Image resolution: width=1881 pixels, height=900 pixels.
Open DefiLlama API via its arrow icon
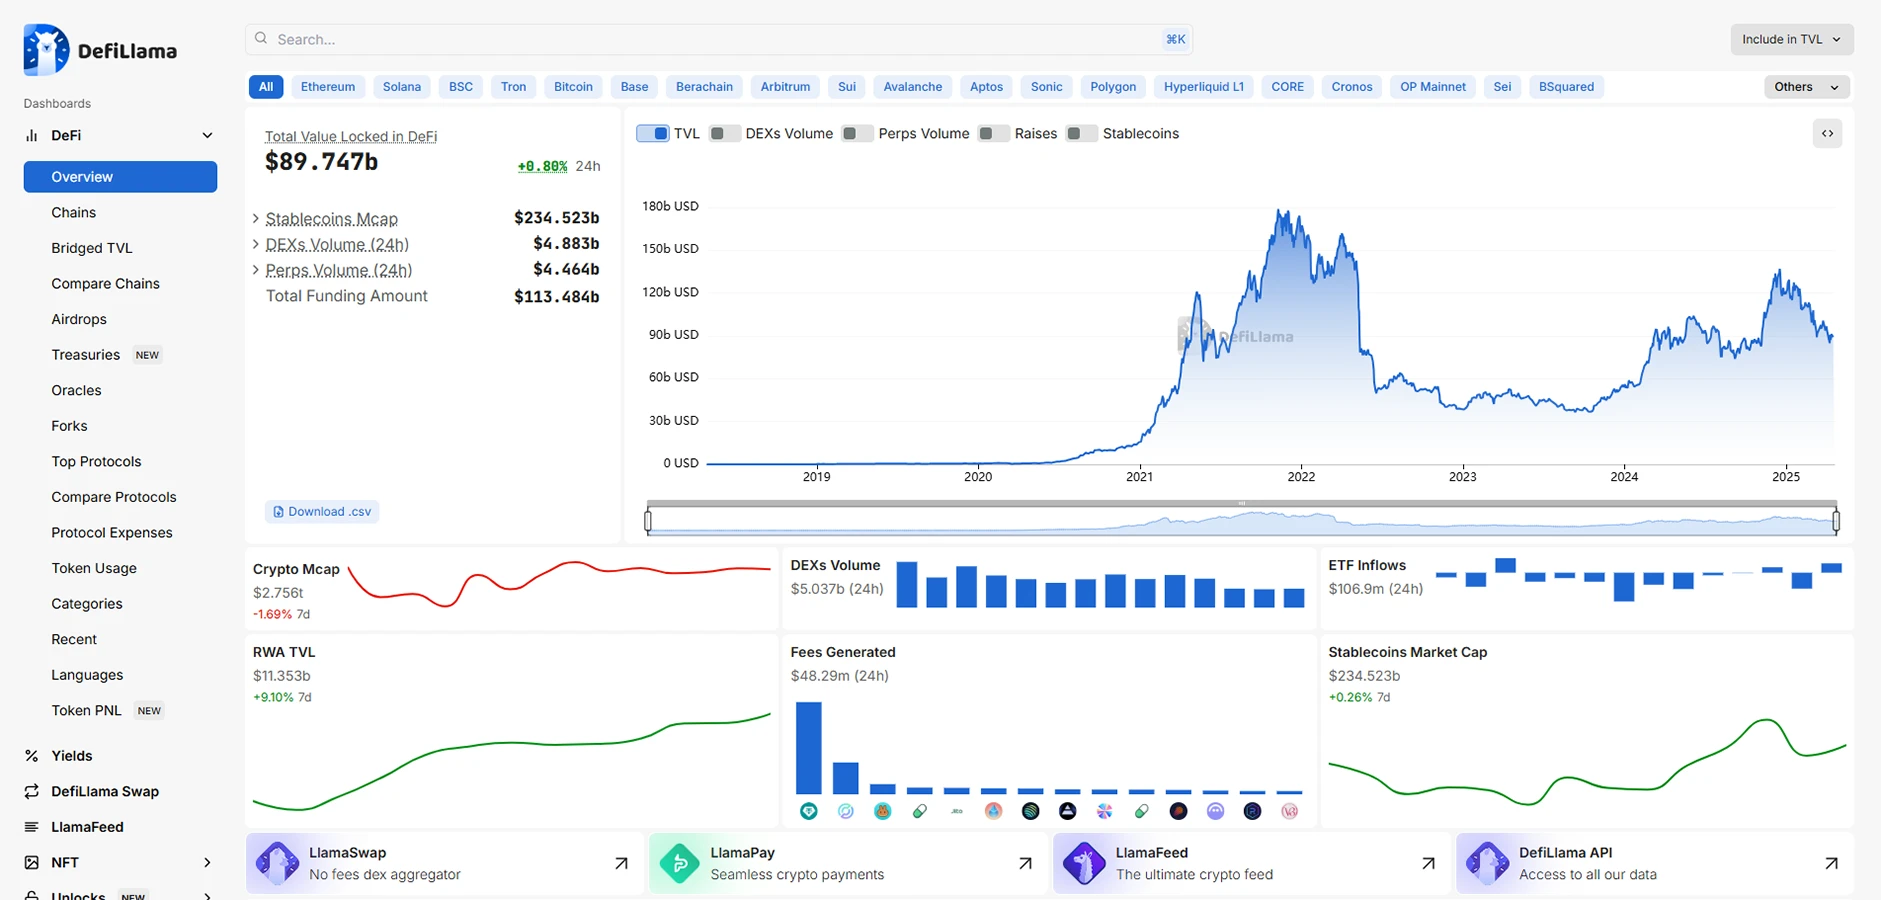[x=1831, y=863]
